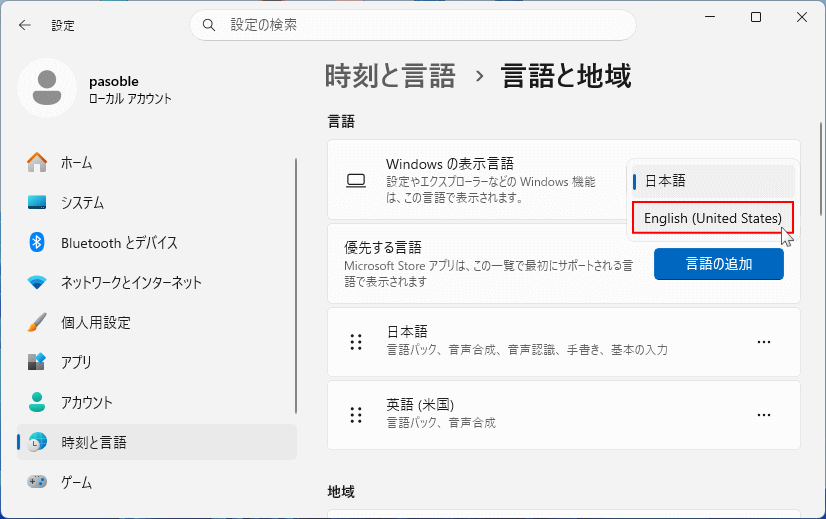Click the 地域 section heading
826x519 pixels.
341,492
